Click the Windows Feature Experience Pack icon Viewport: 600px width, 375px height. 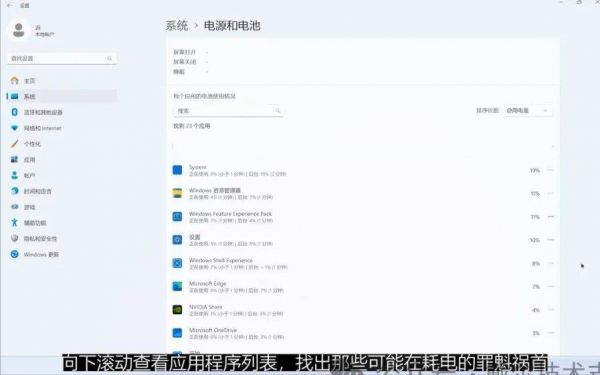177,217
